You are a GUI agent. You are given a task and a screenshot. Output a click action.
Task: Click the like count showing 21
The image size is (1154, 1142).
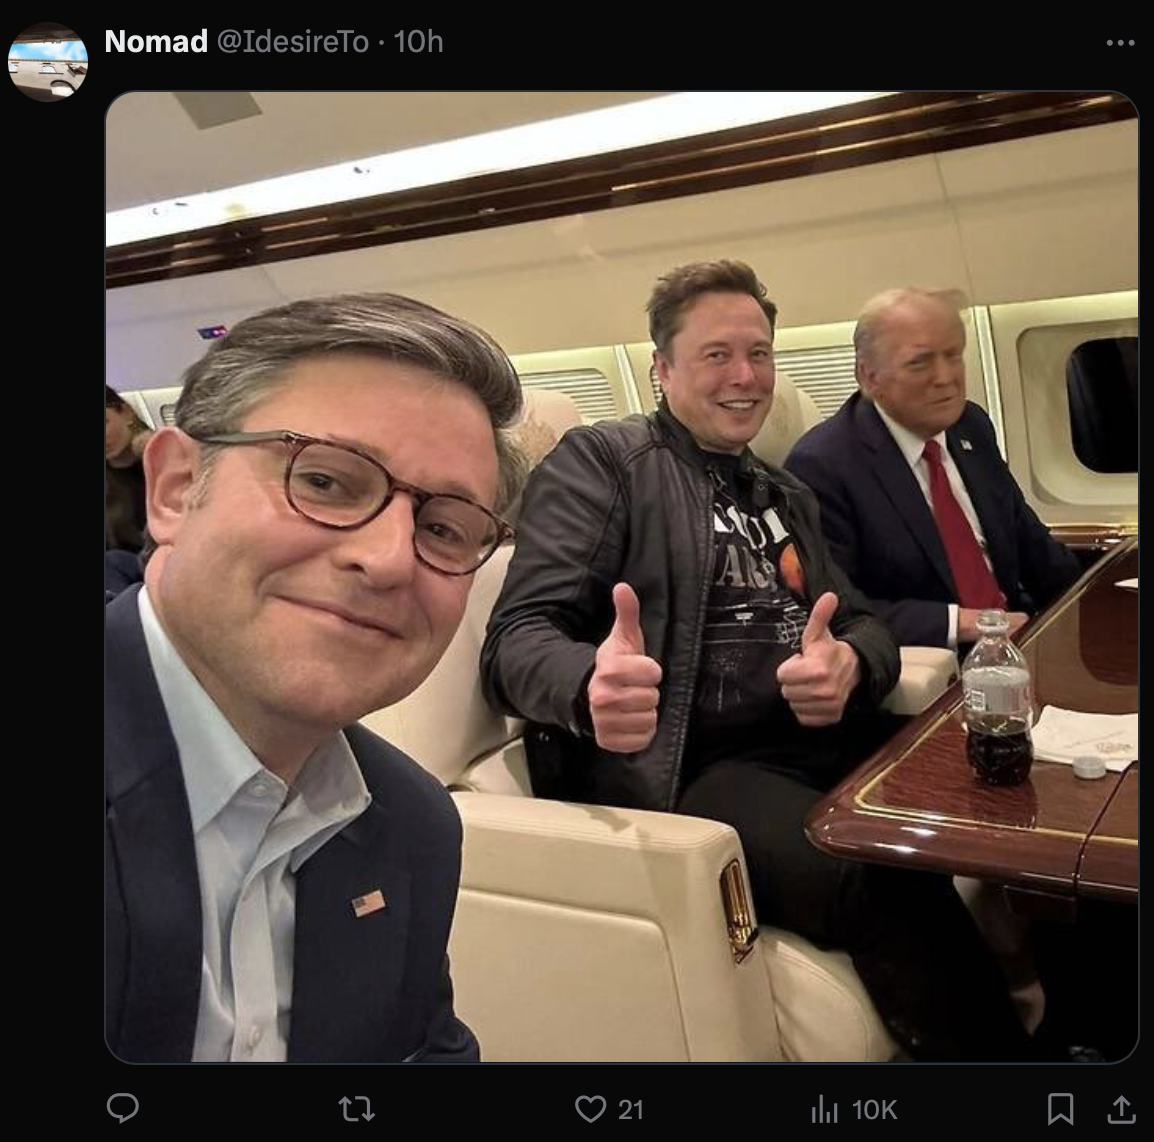click(x=630, y=1109)
